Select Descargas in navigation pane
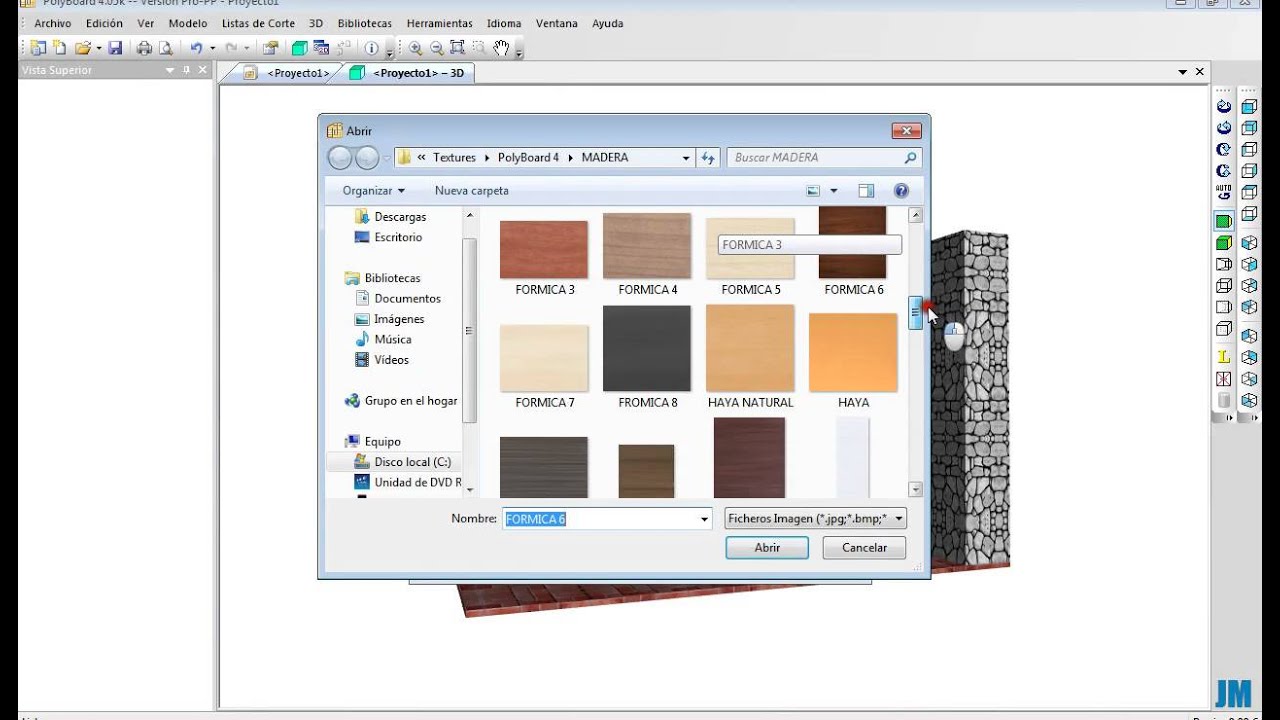Screen dimensions: 1280x720 coord(400,216)
